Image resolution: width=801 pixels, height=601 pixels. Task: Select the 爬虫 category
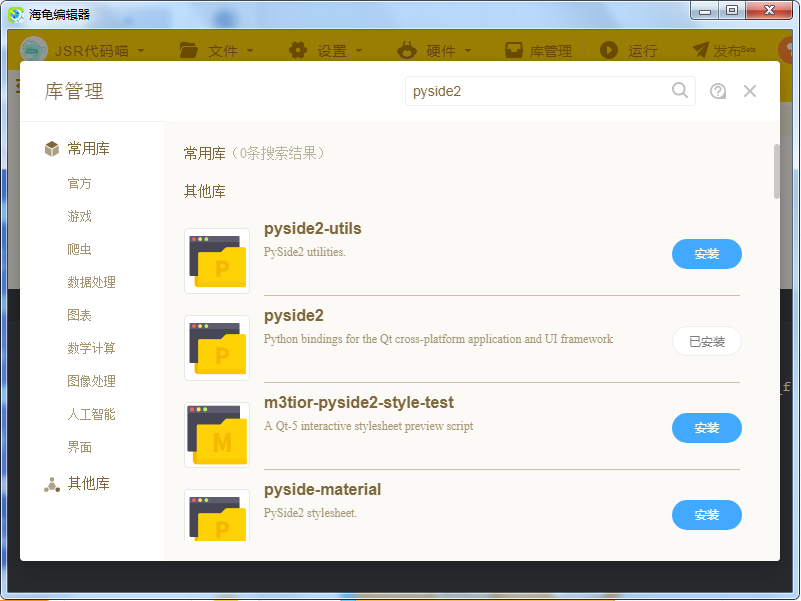(x=79, y=249)
